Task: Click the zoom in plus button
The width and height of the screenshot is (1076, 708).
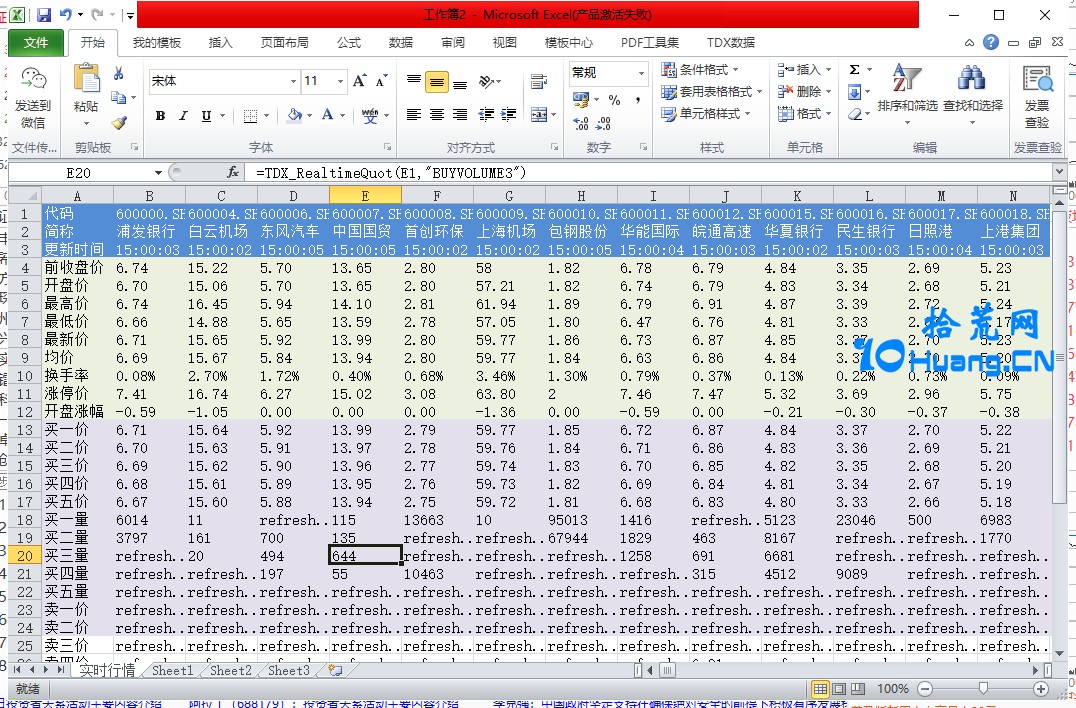Action: (1041, 689)
